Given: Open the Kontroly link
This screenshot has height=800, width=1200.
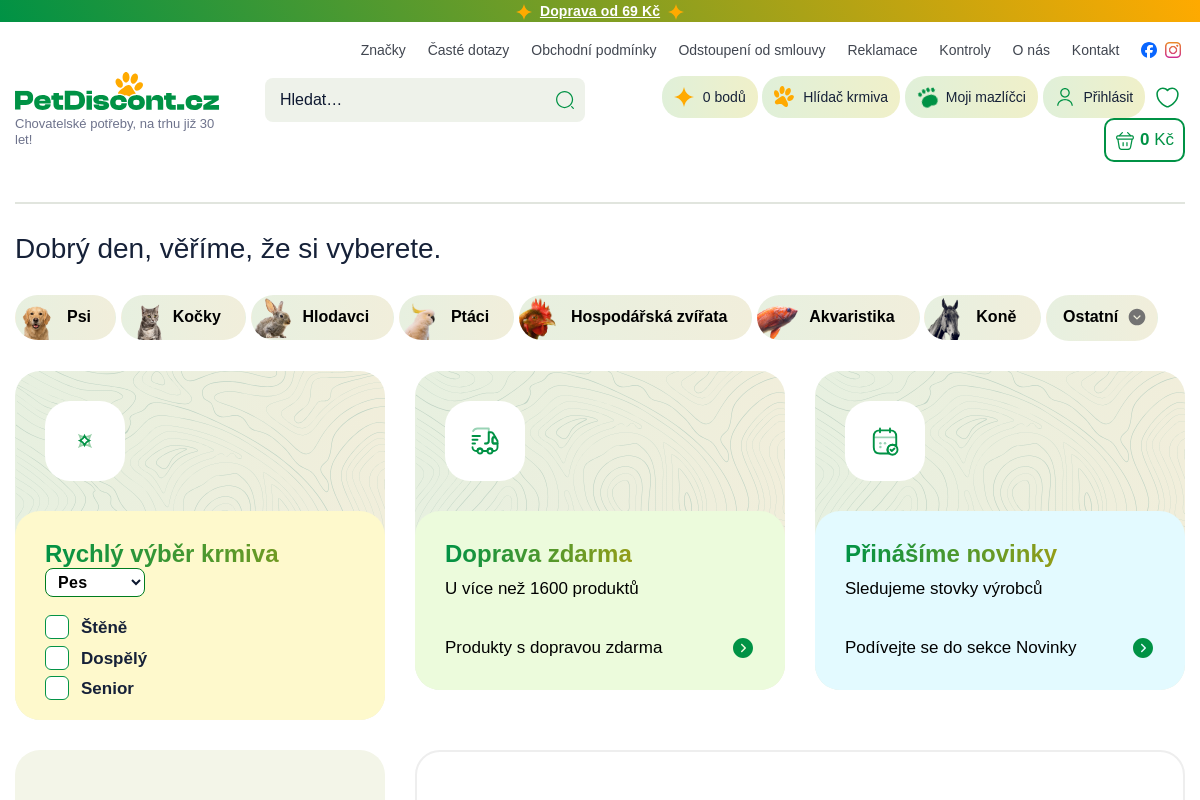Looking at the screenshot, I should pyautogui.click(x=965, y=50).
